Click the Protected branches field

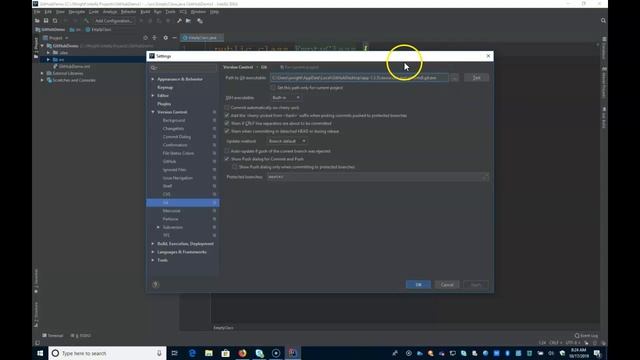(x=378, y=177)
